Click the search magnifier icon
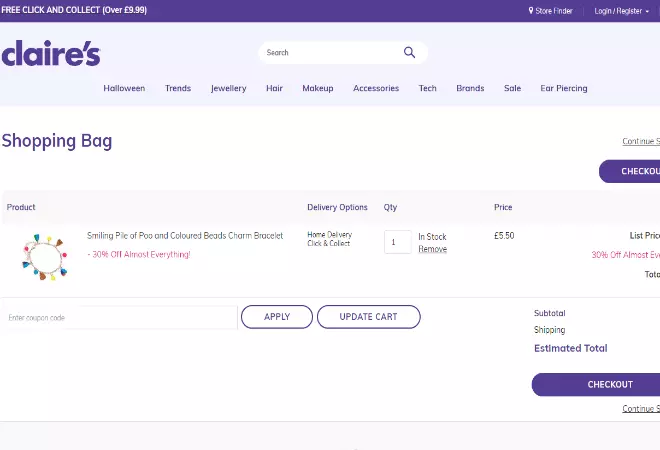Viewport: 660px width, 450px height. [409, 52]
